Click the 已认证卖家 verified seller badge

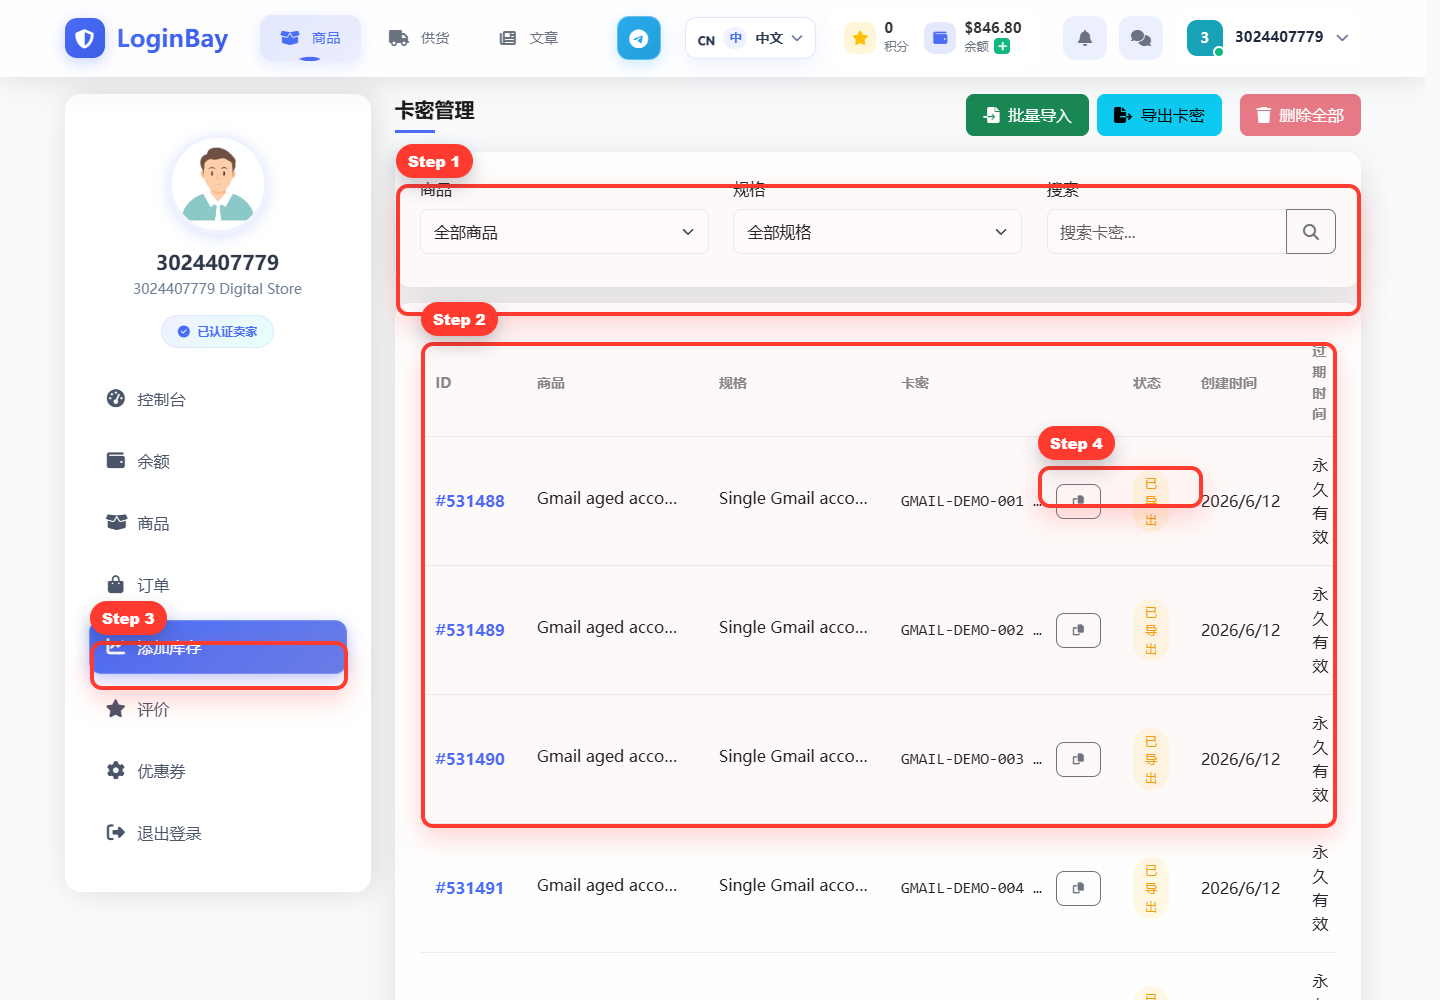point(217,331)
